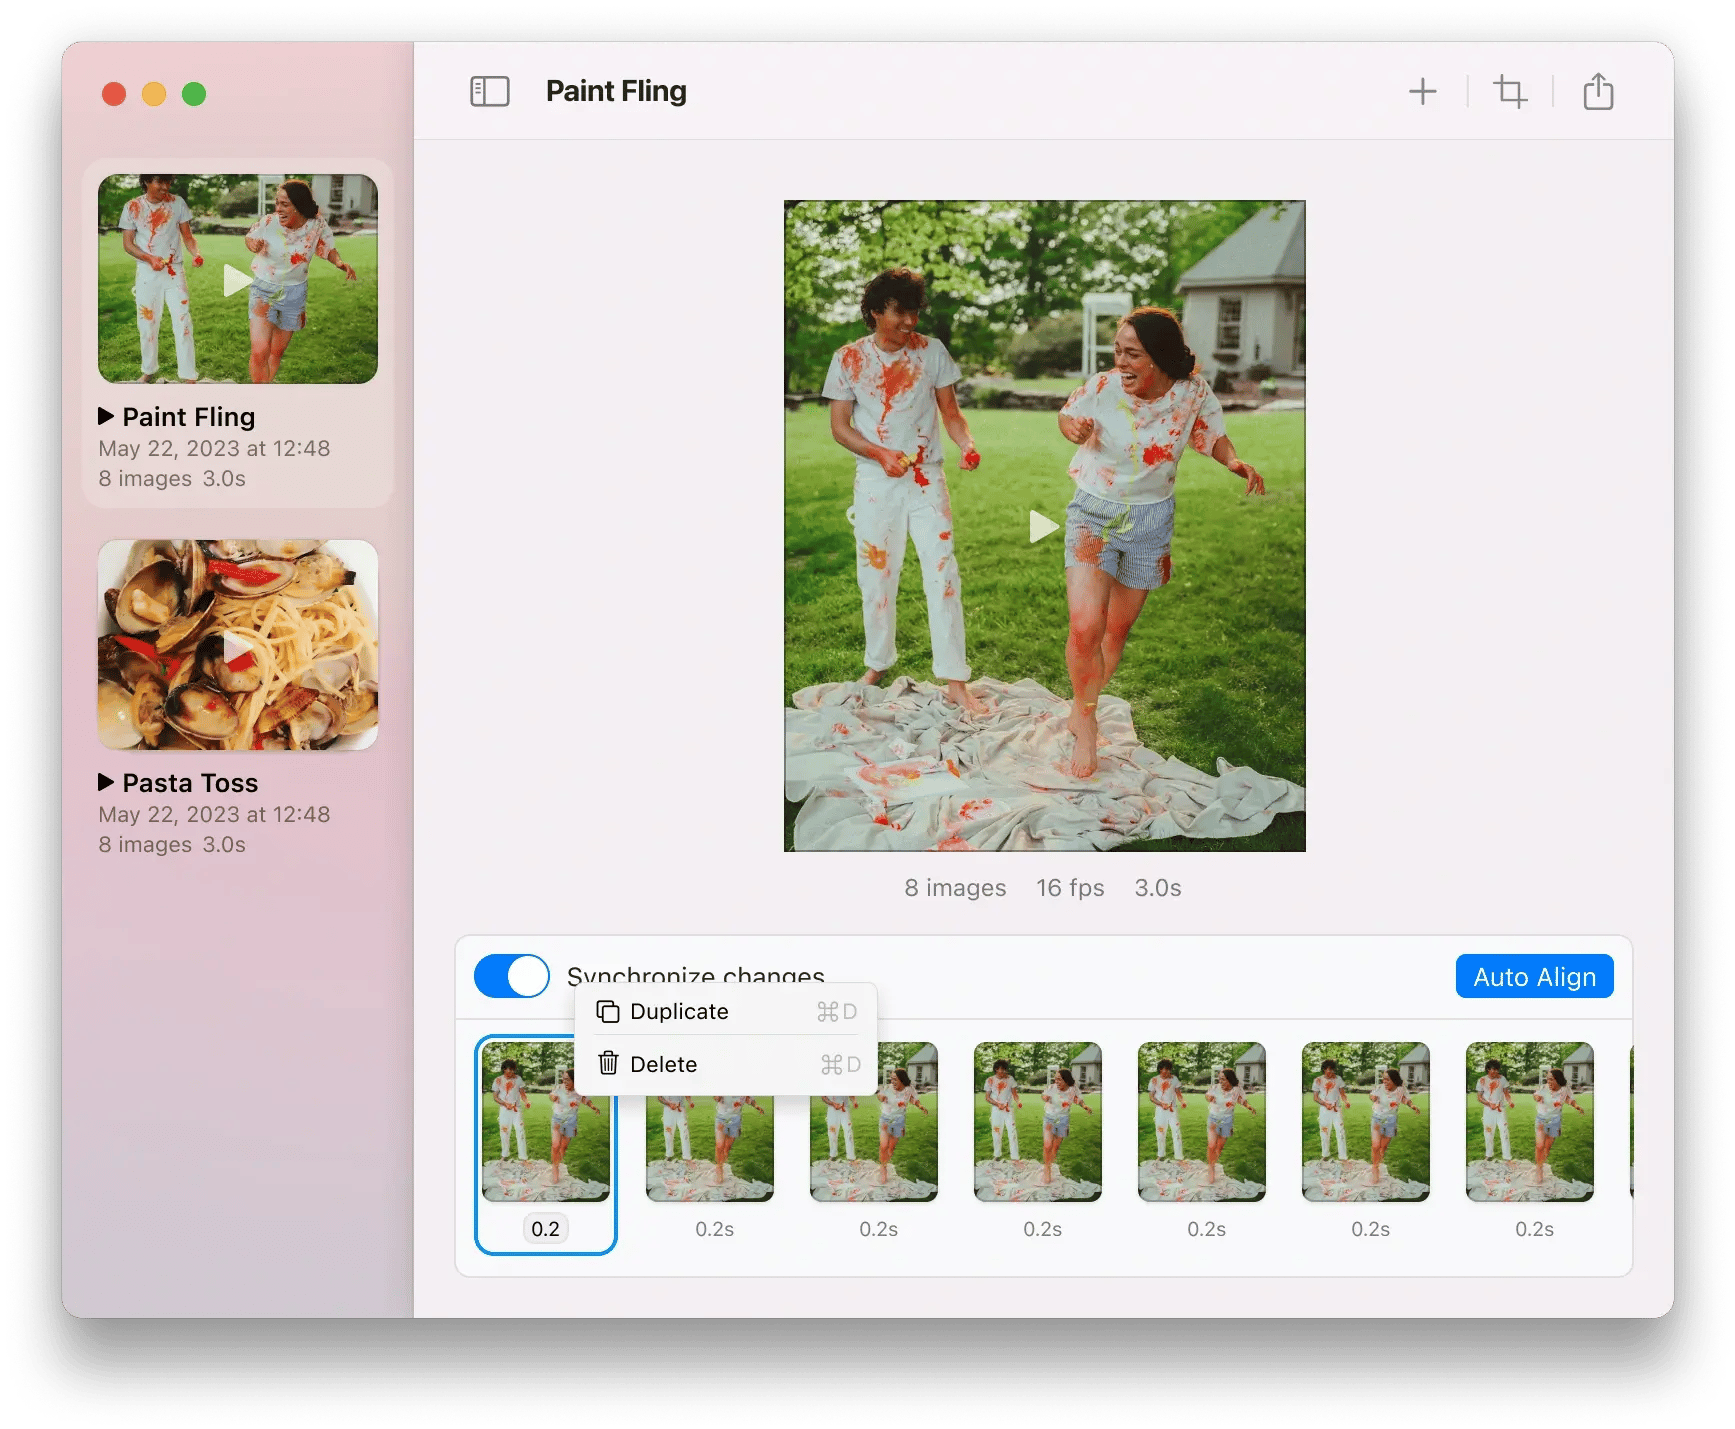Edit the 0.2 duration field of first frame

[545, 1228]
